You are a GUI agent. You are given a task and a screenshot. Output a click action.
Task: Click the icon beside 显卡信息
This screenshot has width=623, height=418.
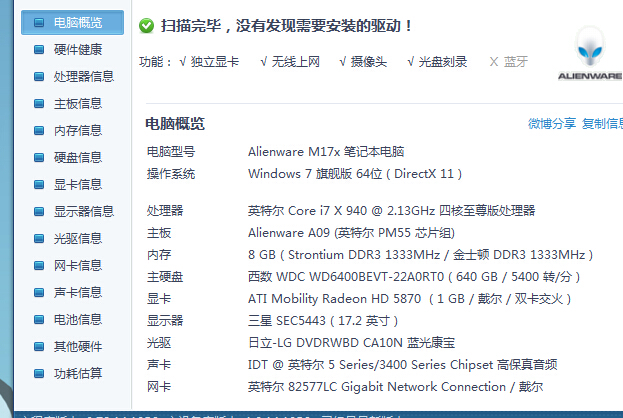[39, 184]
